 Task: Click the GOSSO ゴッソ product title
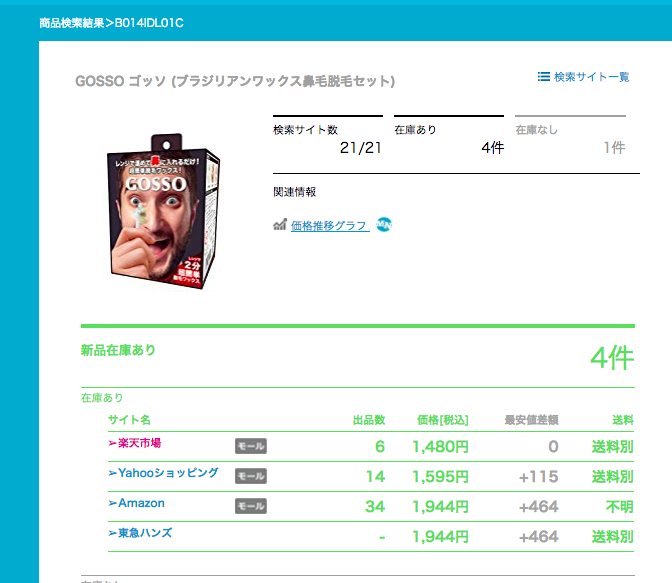(235, 81)
